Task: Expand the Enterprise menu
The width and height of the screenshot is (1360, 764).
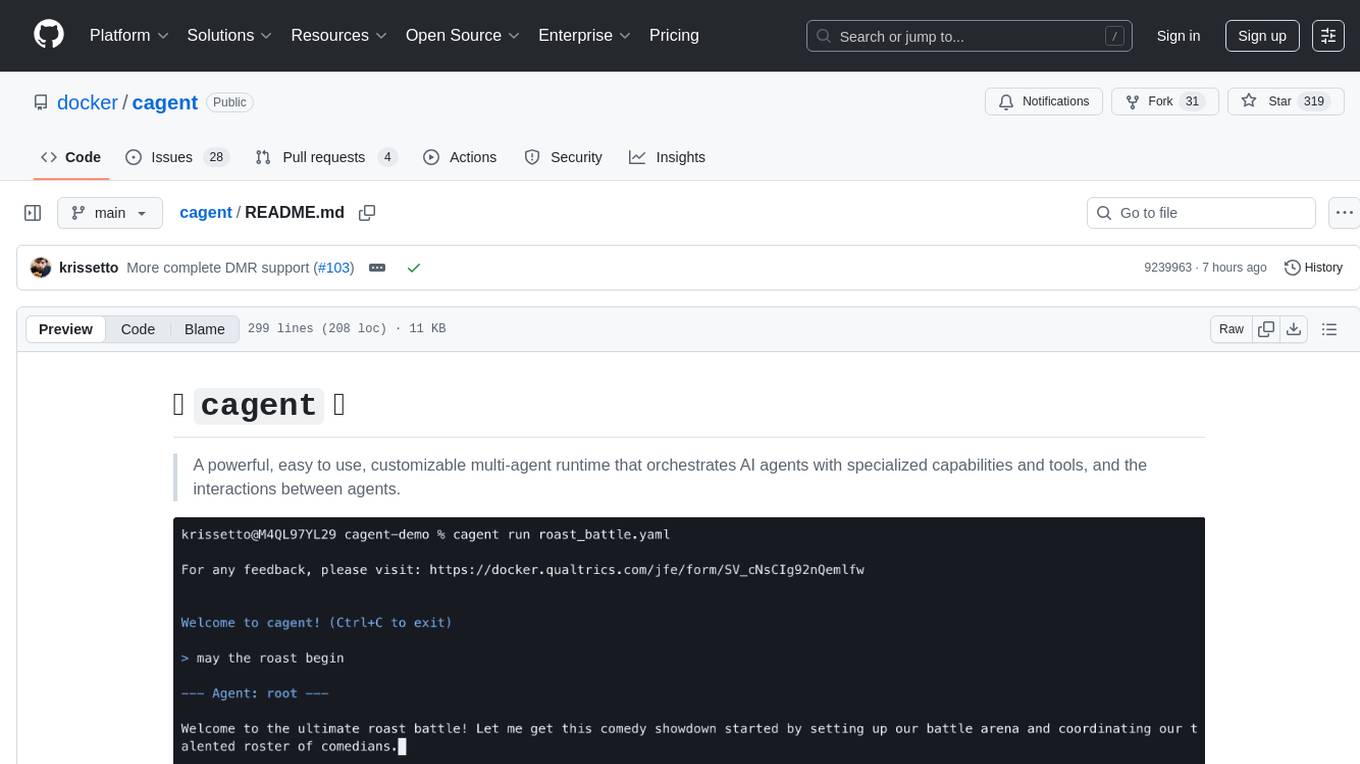Action: [x=584, y=35]
